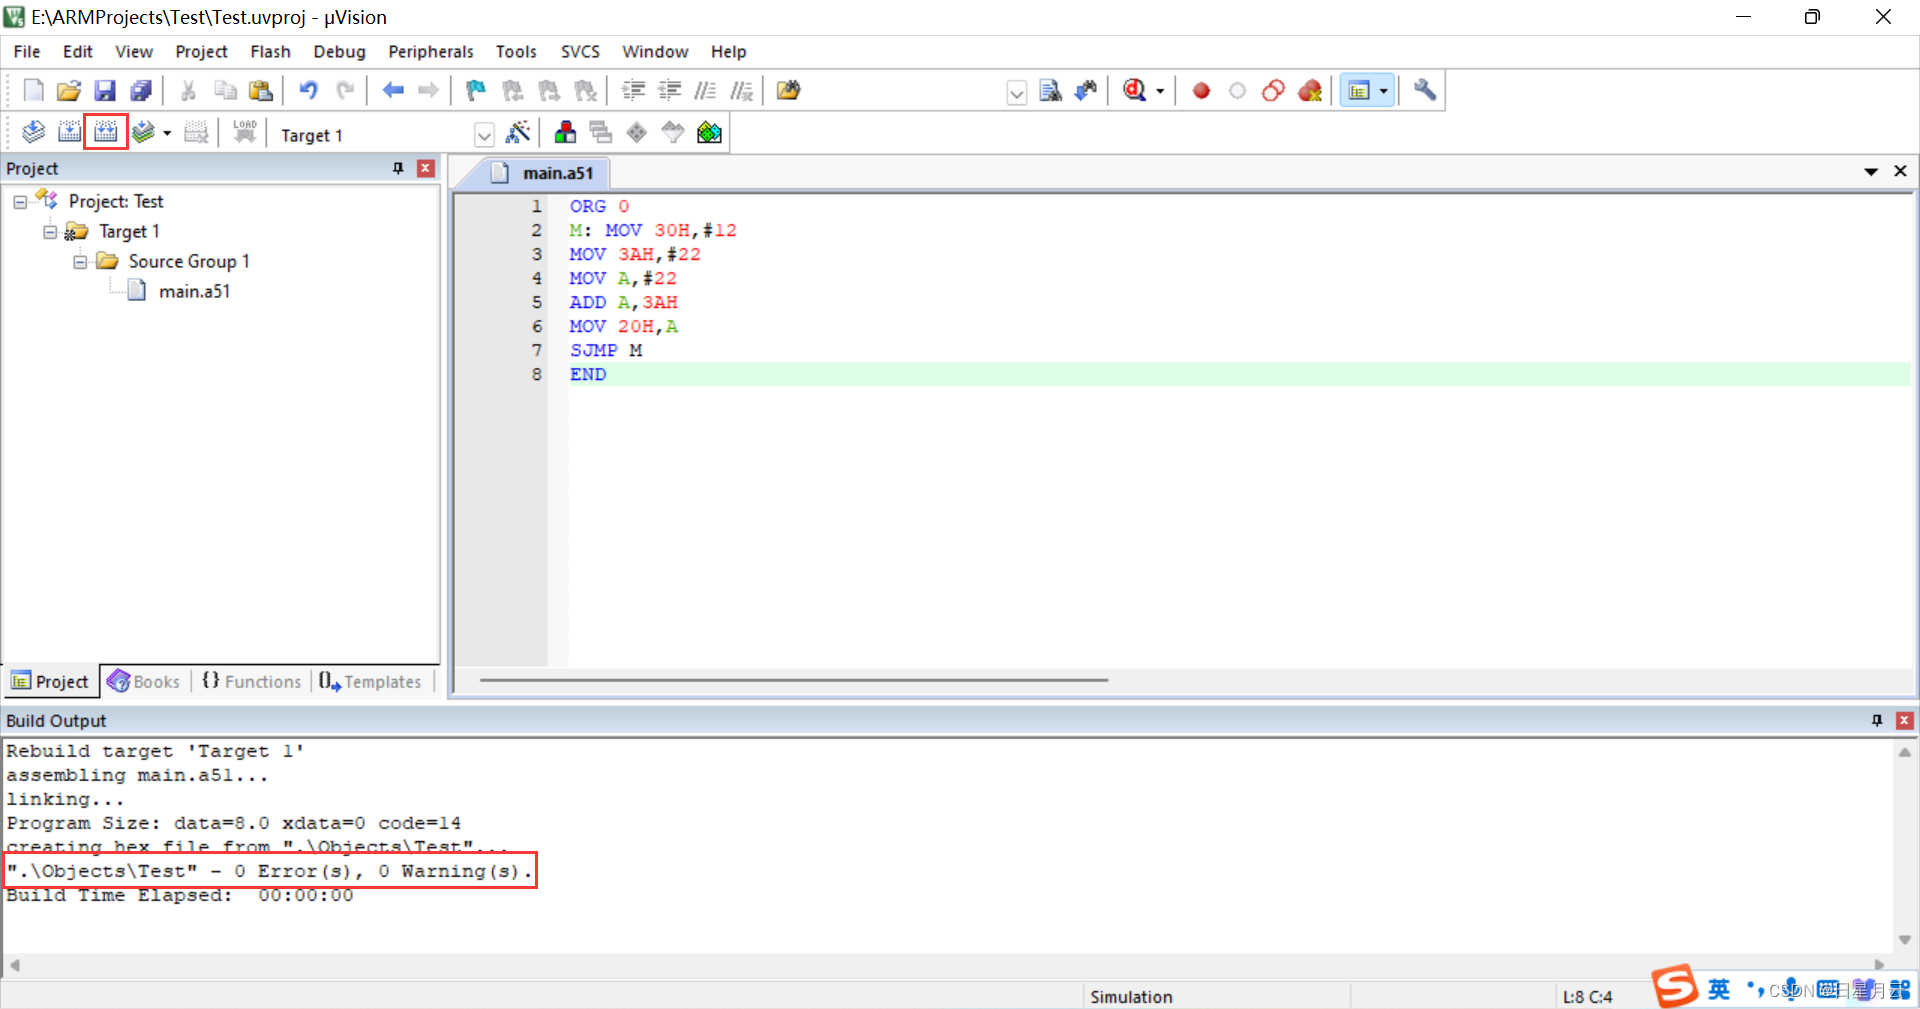Close the main.a51 editor tab

coord(1900,172)
